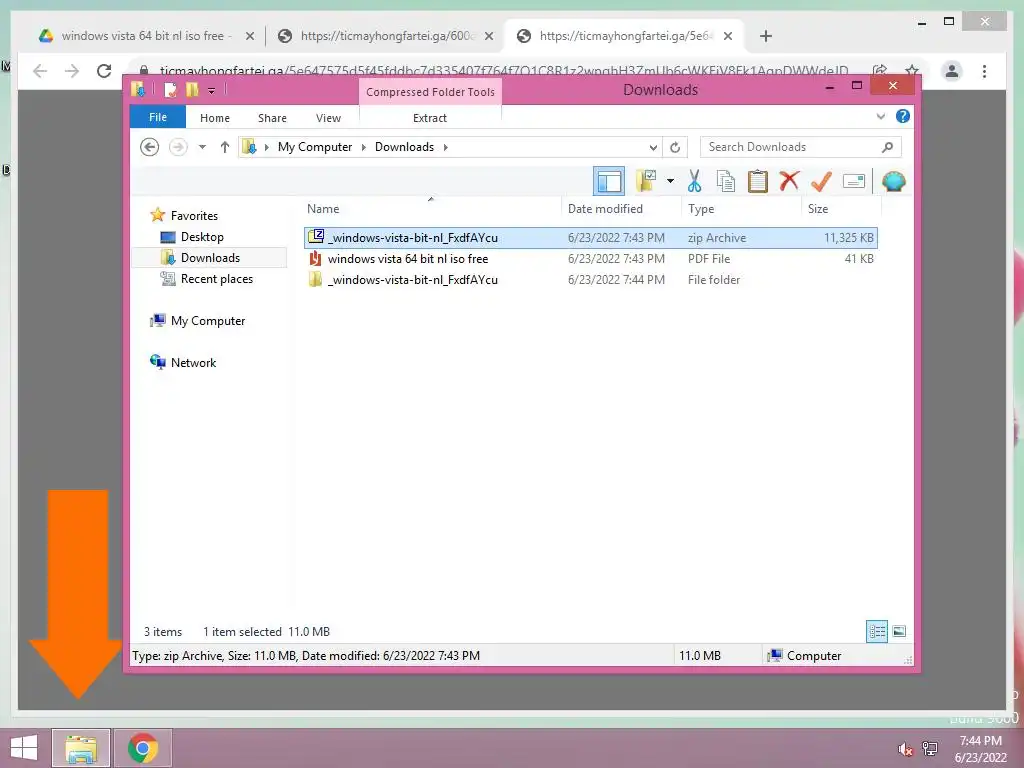1024x768 pixels.
Task: Open Explorer help question mark
Action: (x=903, y=116)
